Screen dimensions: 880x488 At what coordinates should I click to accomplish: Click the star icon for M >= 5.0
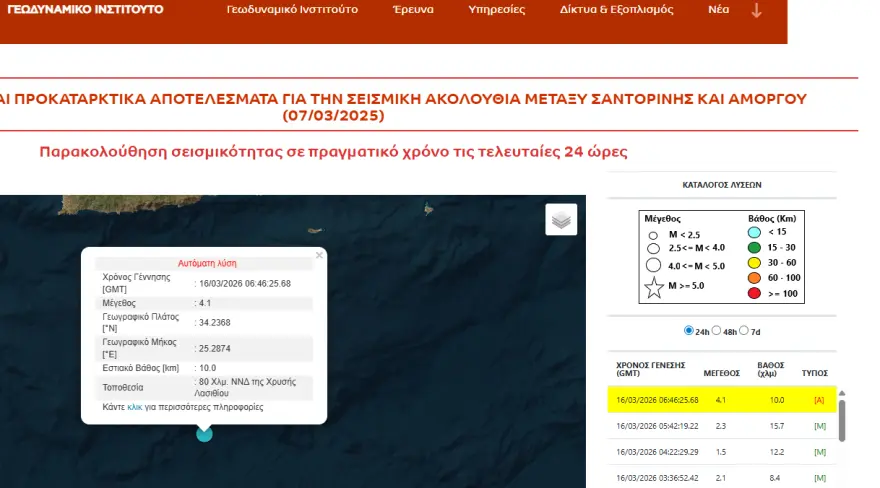(x=654, y=290)
